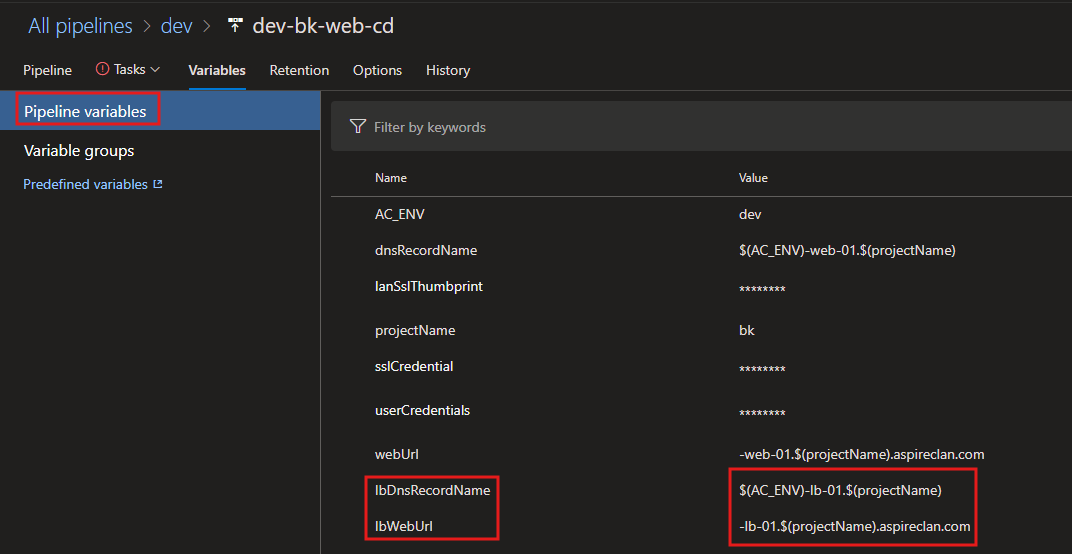
Task: Click the lbWebUrl value -lb-01.$(projectName).aspireclan.com
Action: 855,526
